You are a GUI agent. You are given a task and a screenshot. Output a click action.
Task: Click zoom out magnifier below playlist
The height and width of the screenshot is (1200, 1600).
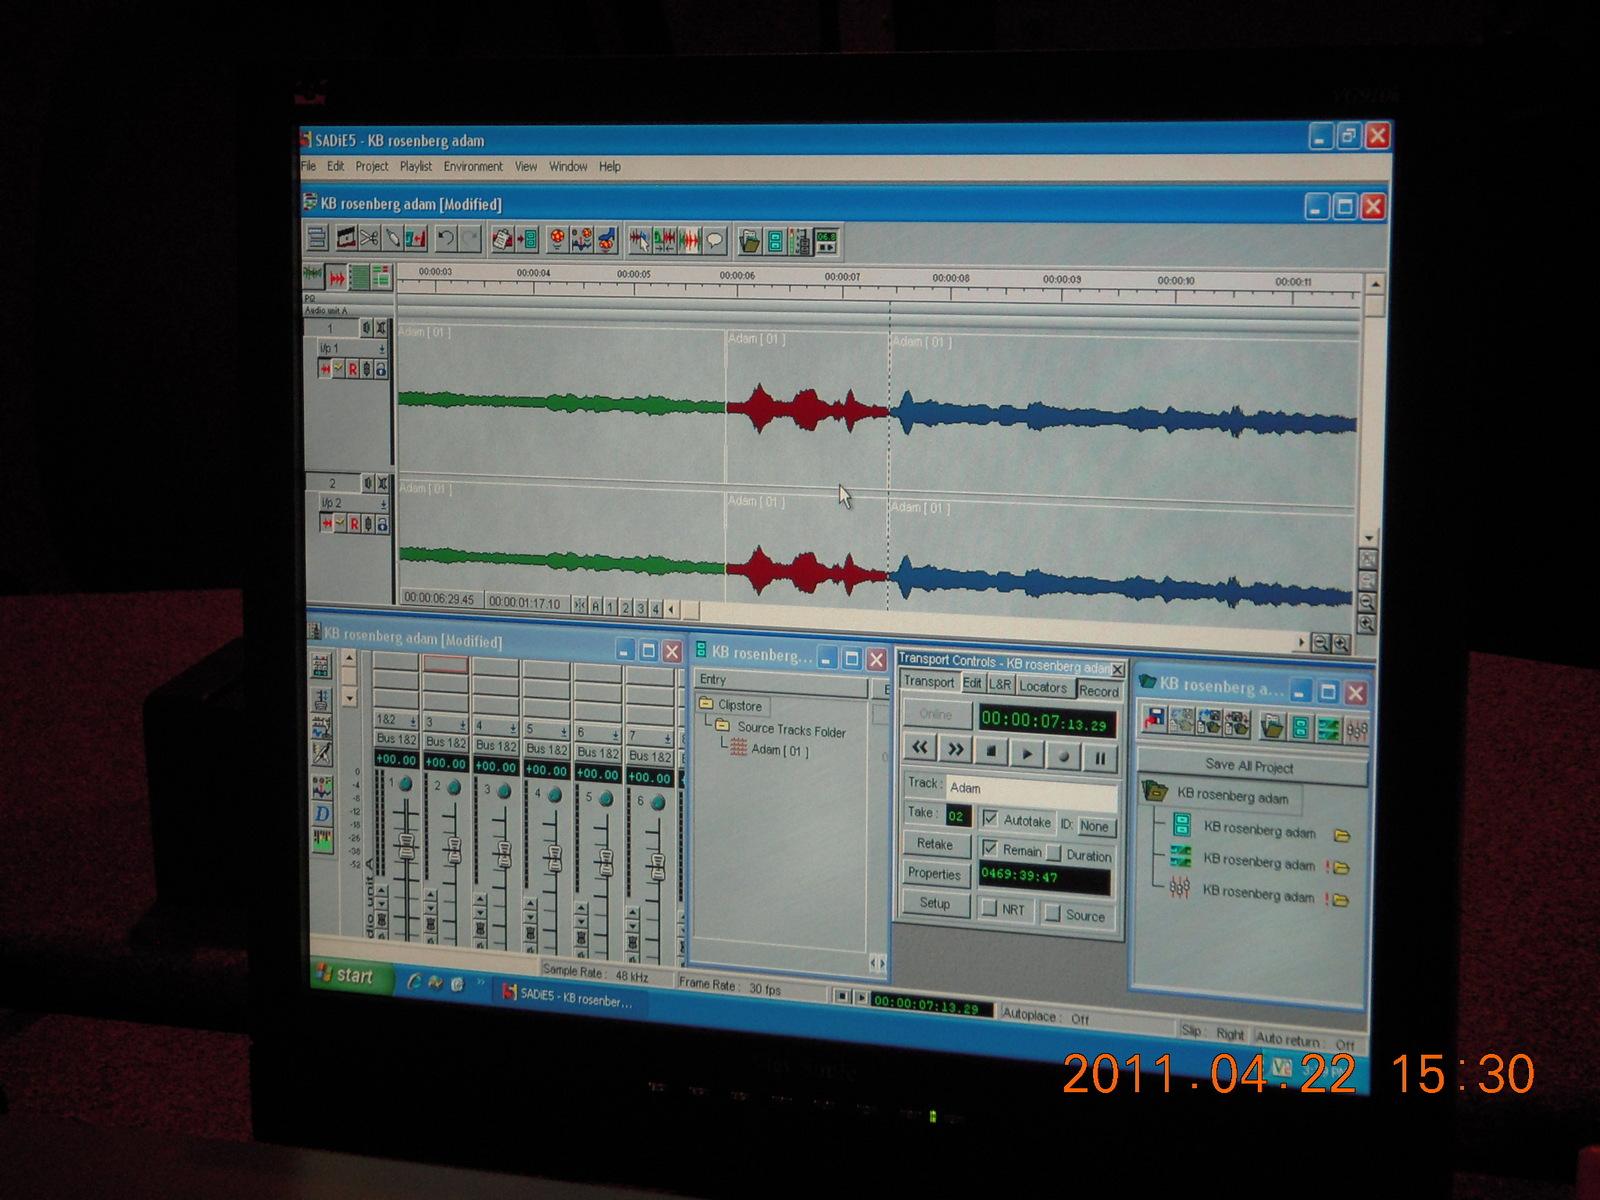(1321, 643)
